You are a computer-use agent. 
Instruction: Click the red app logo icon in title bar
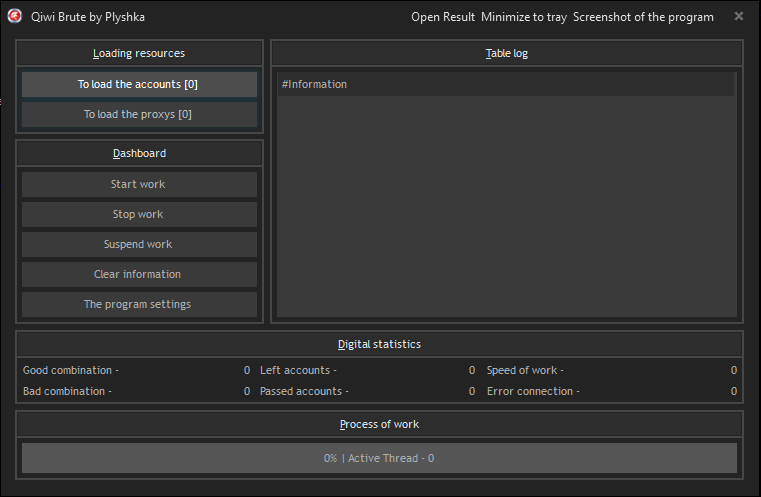tap(15, 17)
